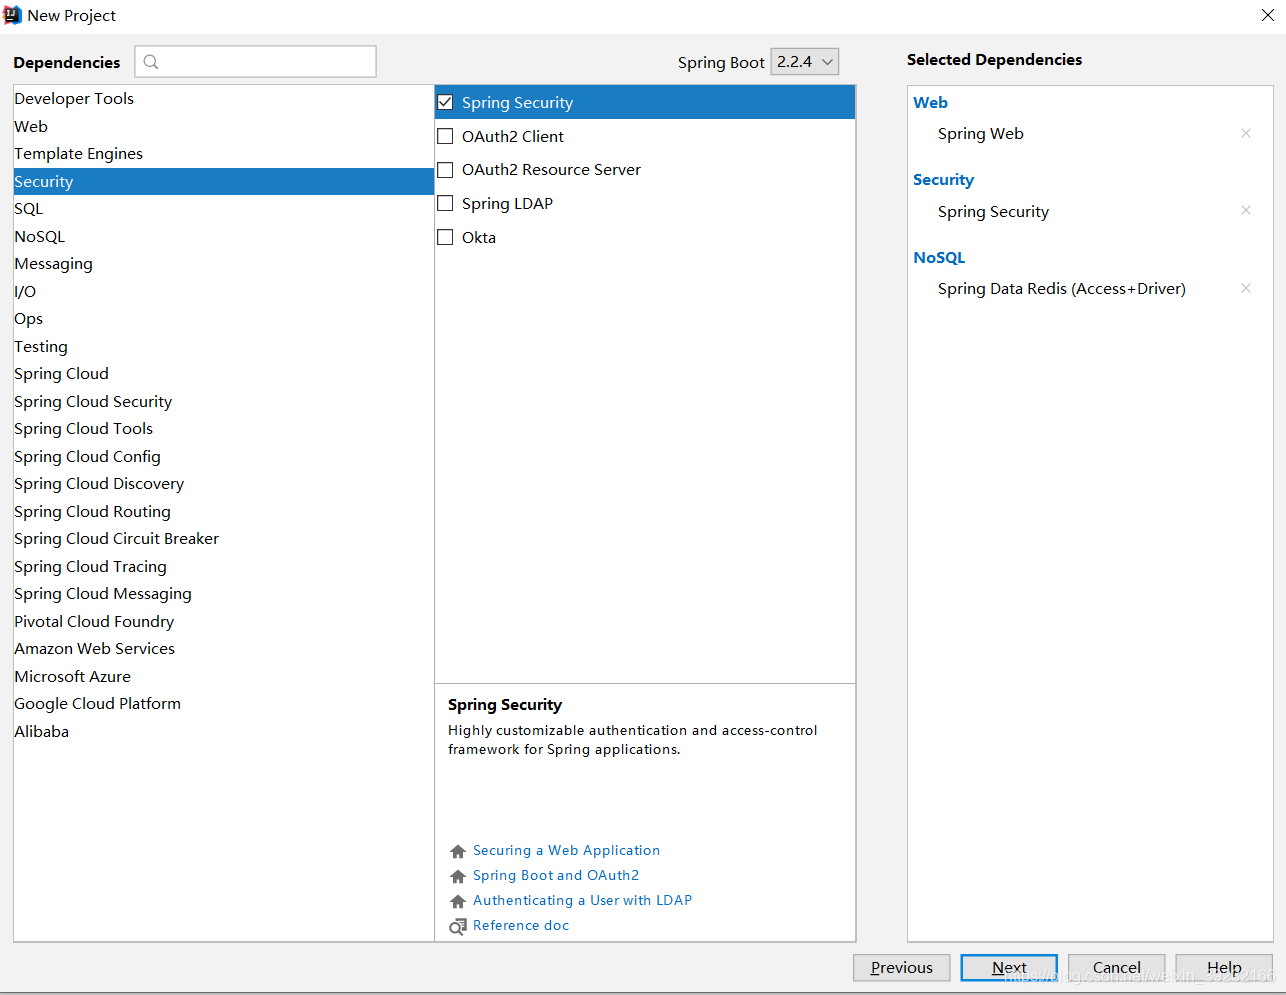
Task: Click the Next button
Action: (x=1009, y=967)
